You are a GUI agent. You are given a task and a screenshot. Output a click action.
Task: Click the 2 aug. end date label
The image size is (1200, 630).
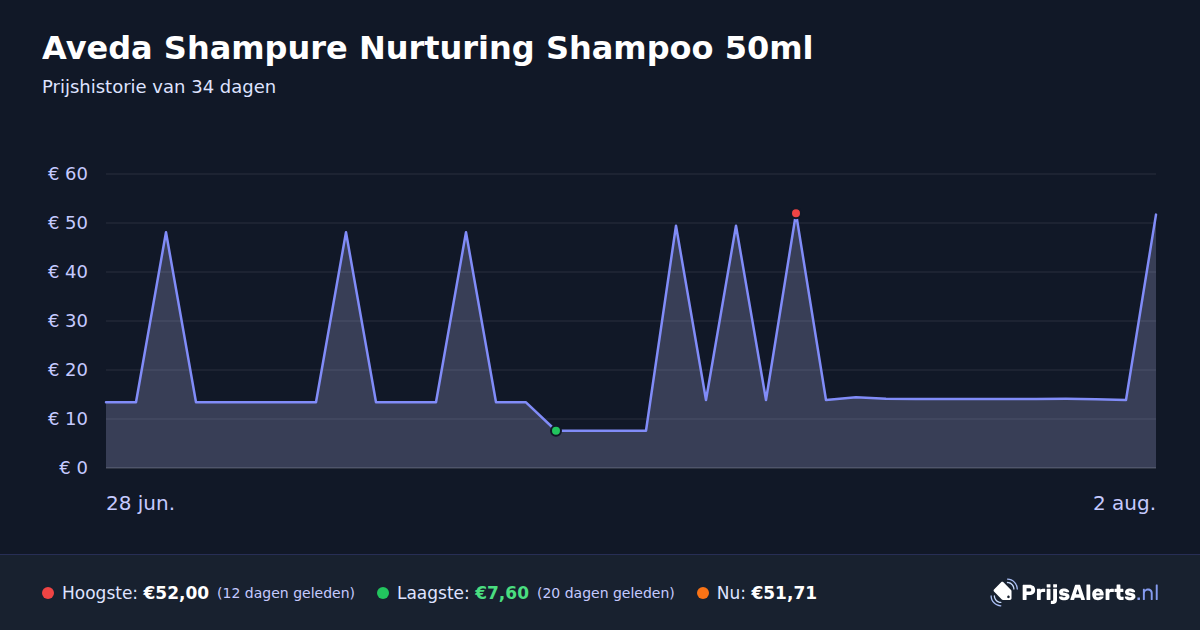point(1124,503)
